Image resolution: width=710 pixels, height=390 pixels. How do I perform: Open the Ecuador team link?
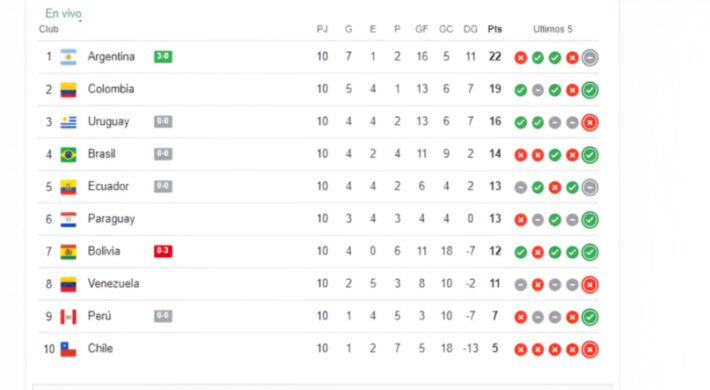coord(108,186)
